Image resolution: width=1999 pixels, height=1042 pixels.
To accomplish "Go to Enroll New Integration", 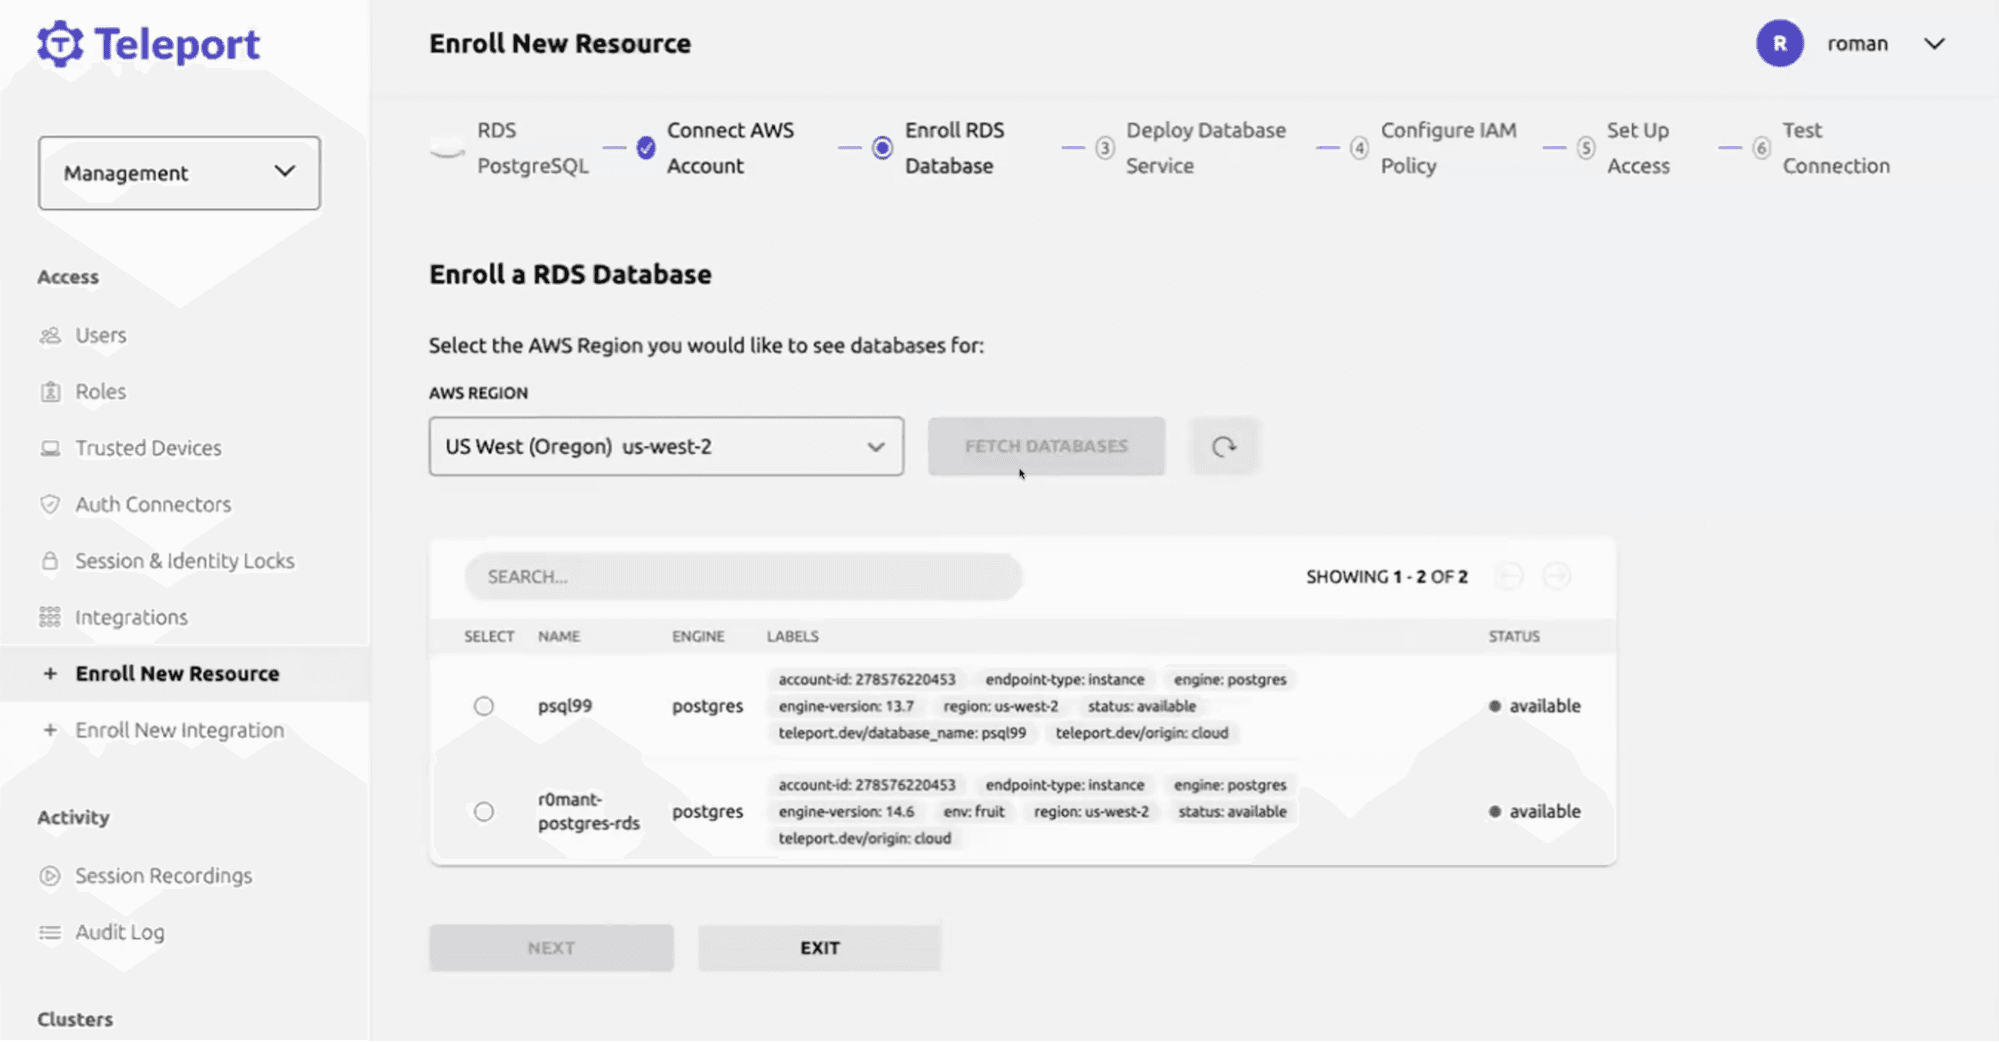I will point(180,730).
